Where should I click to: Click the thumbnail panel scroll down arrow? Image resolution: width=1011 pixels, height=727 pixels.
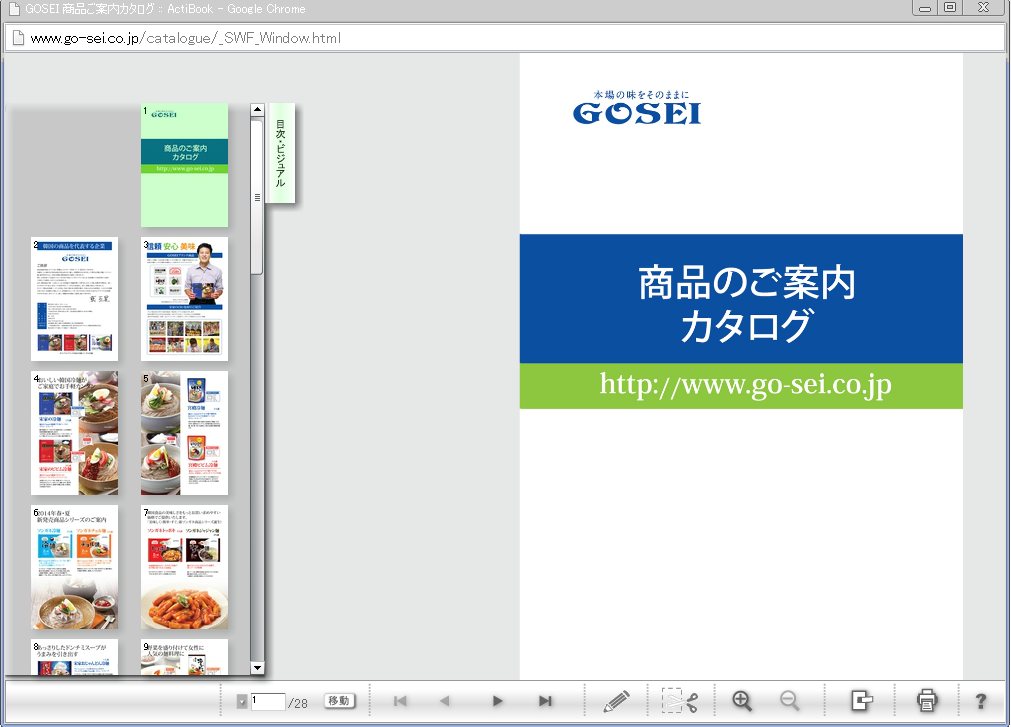point(257,668)
